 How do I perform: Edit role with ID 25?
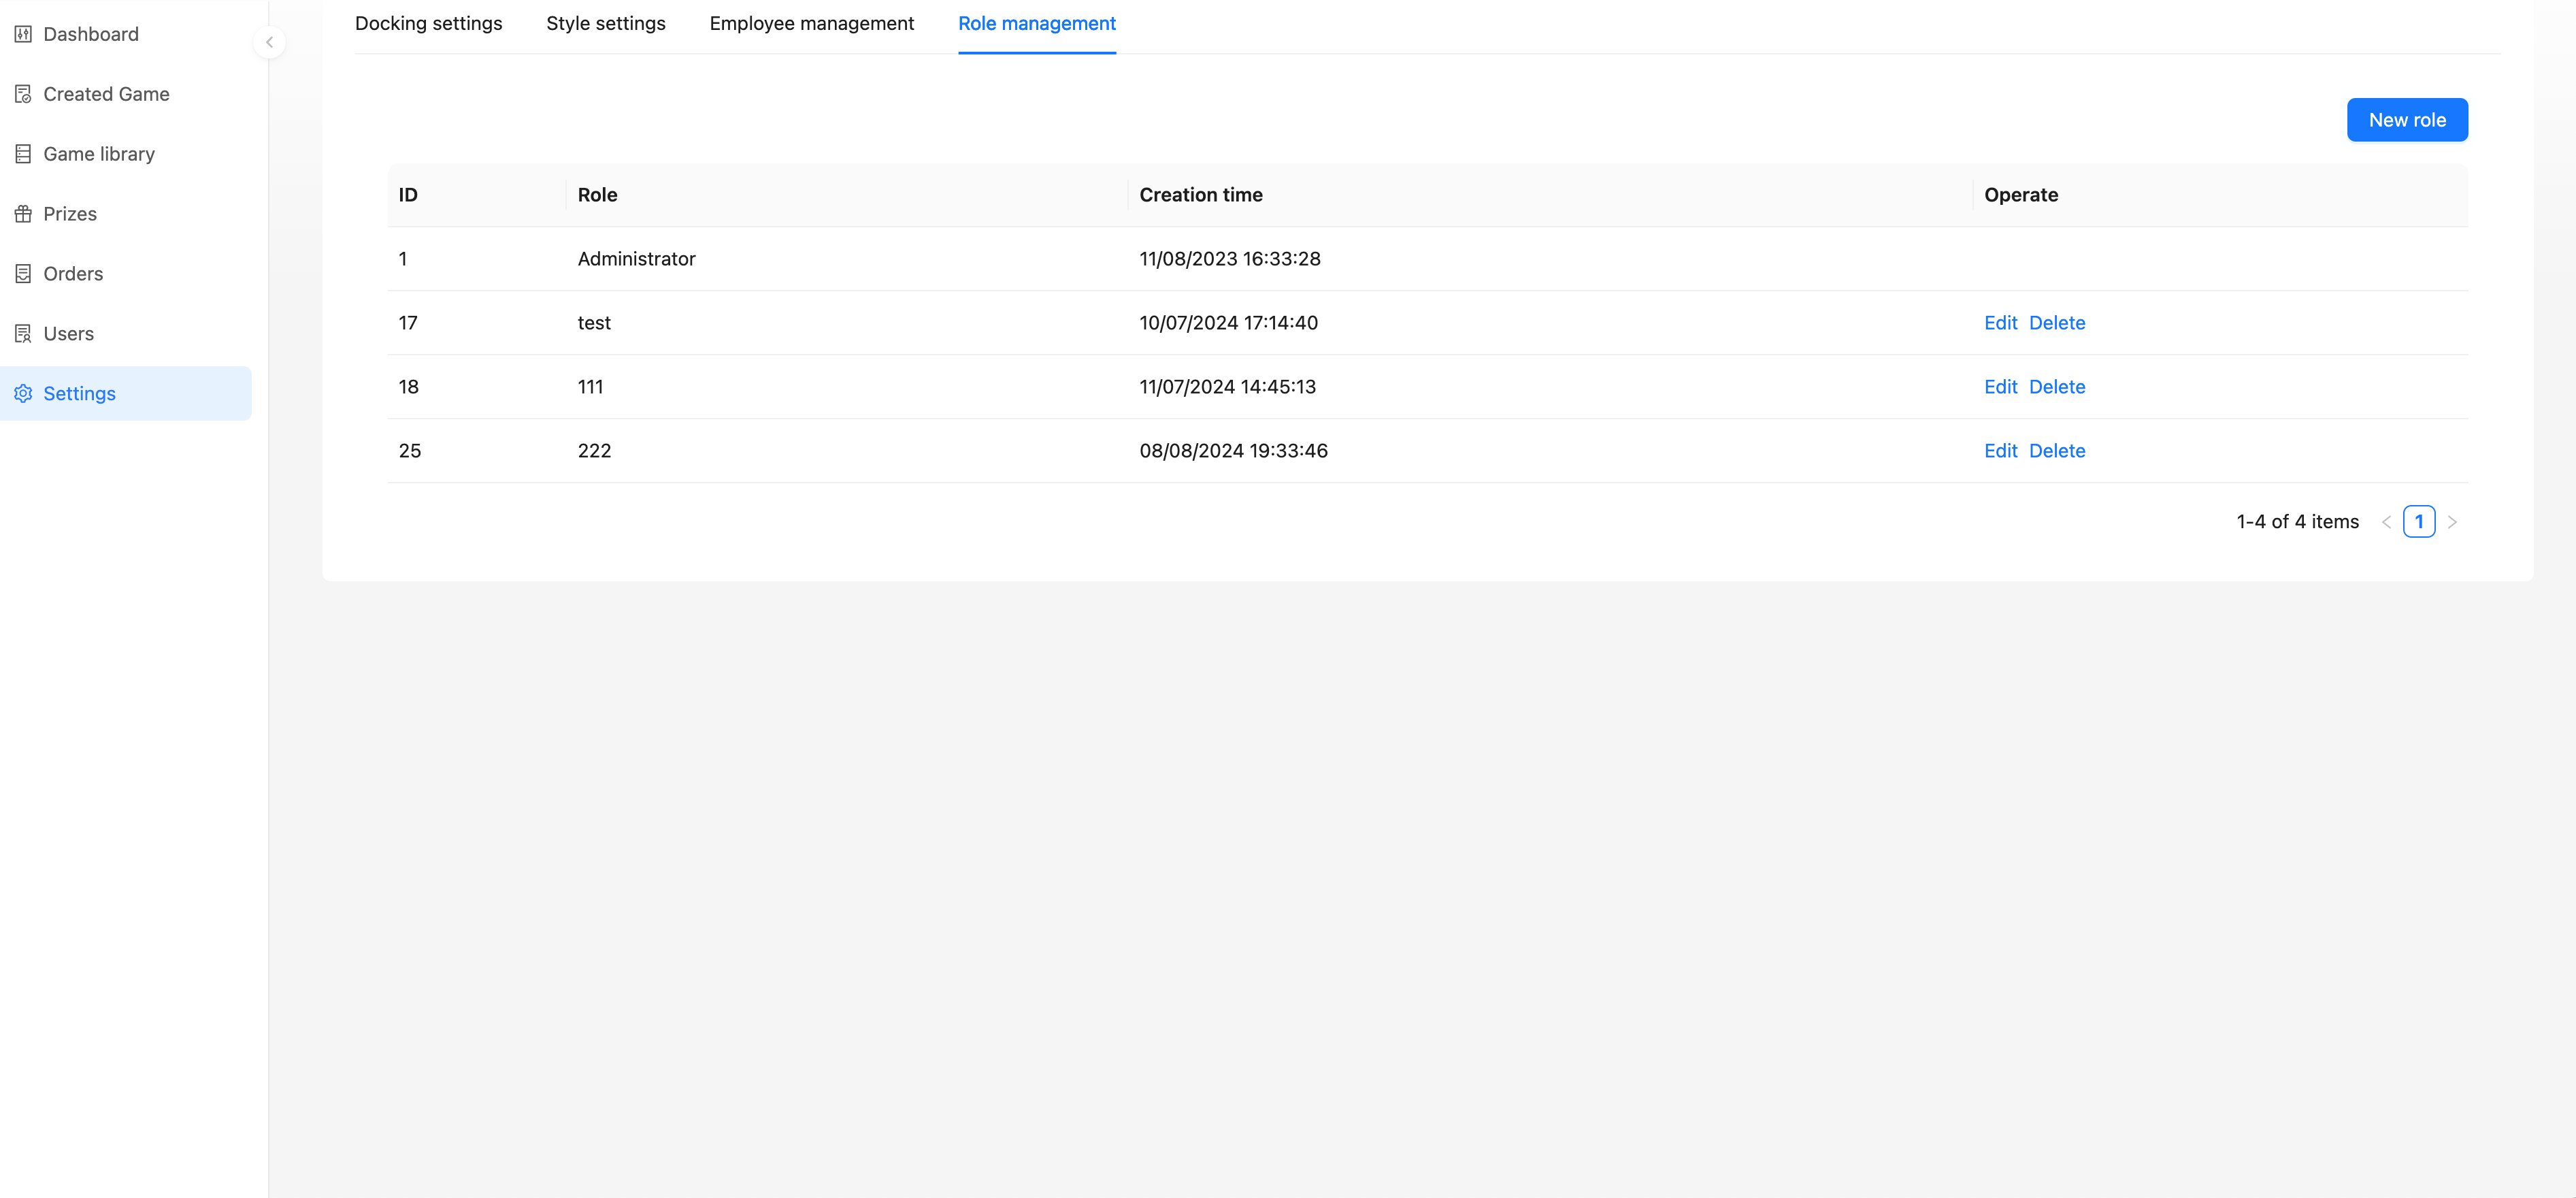click(x=2000, y=451)
